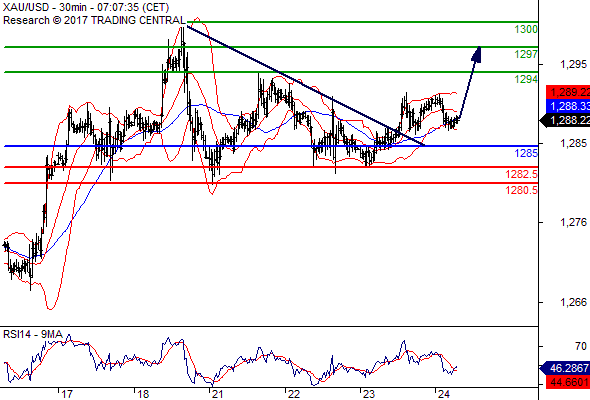Image resolution: width=590 pixels, height=400 pixels.
Task: Click the upward projection arrow head
Action: coord(476,54)
